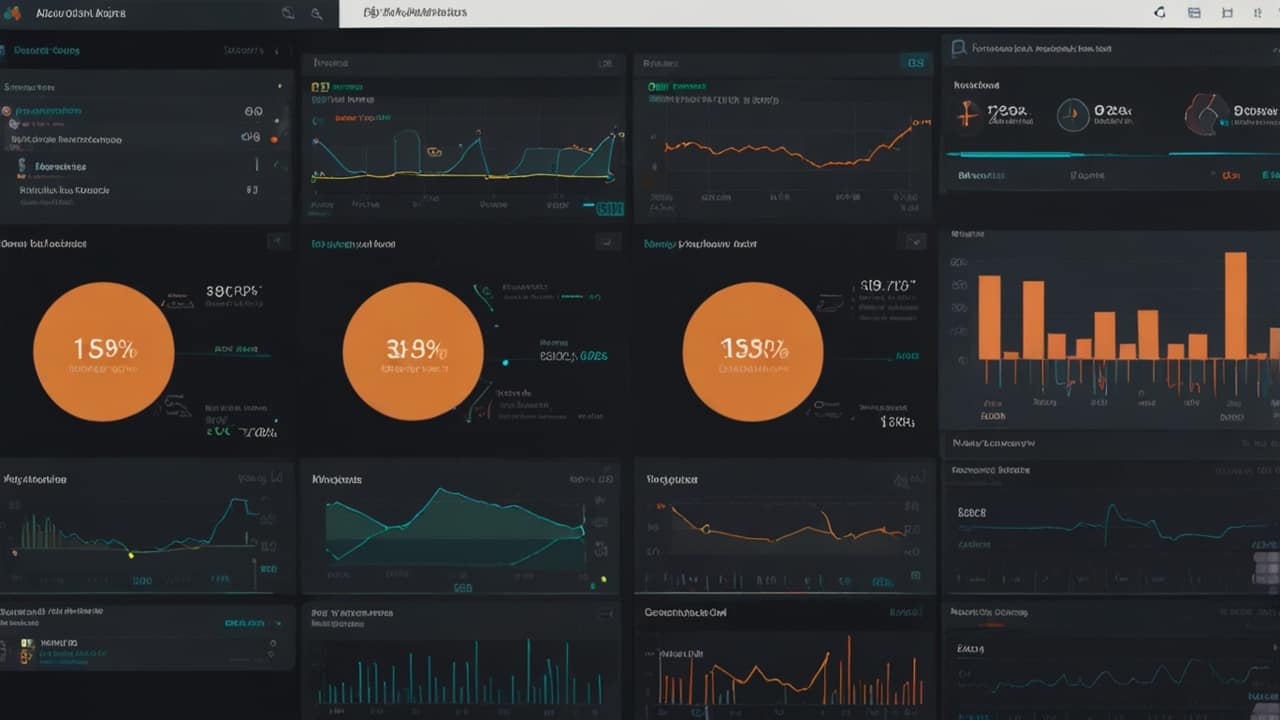1280x720 pixels.
Task: Click the clock gauge icon in the summary panel
Action: click(x=1074, y=114)
